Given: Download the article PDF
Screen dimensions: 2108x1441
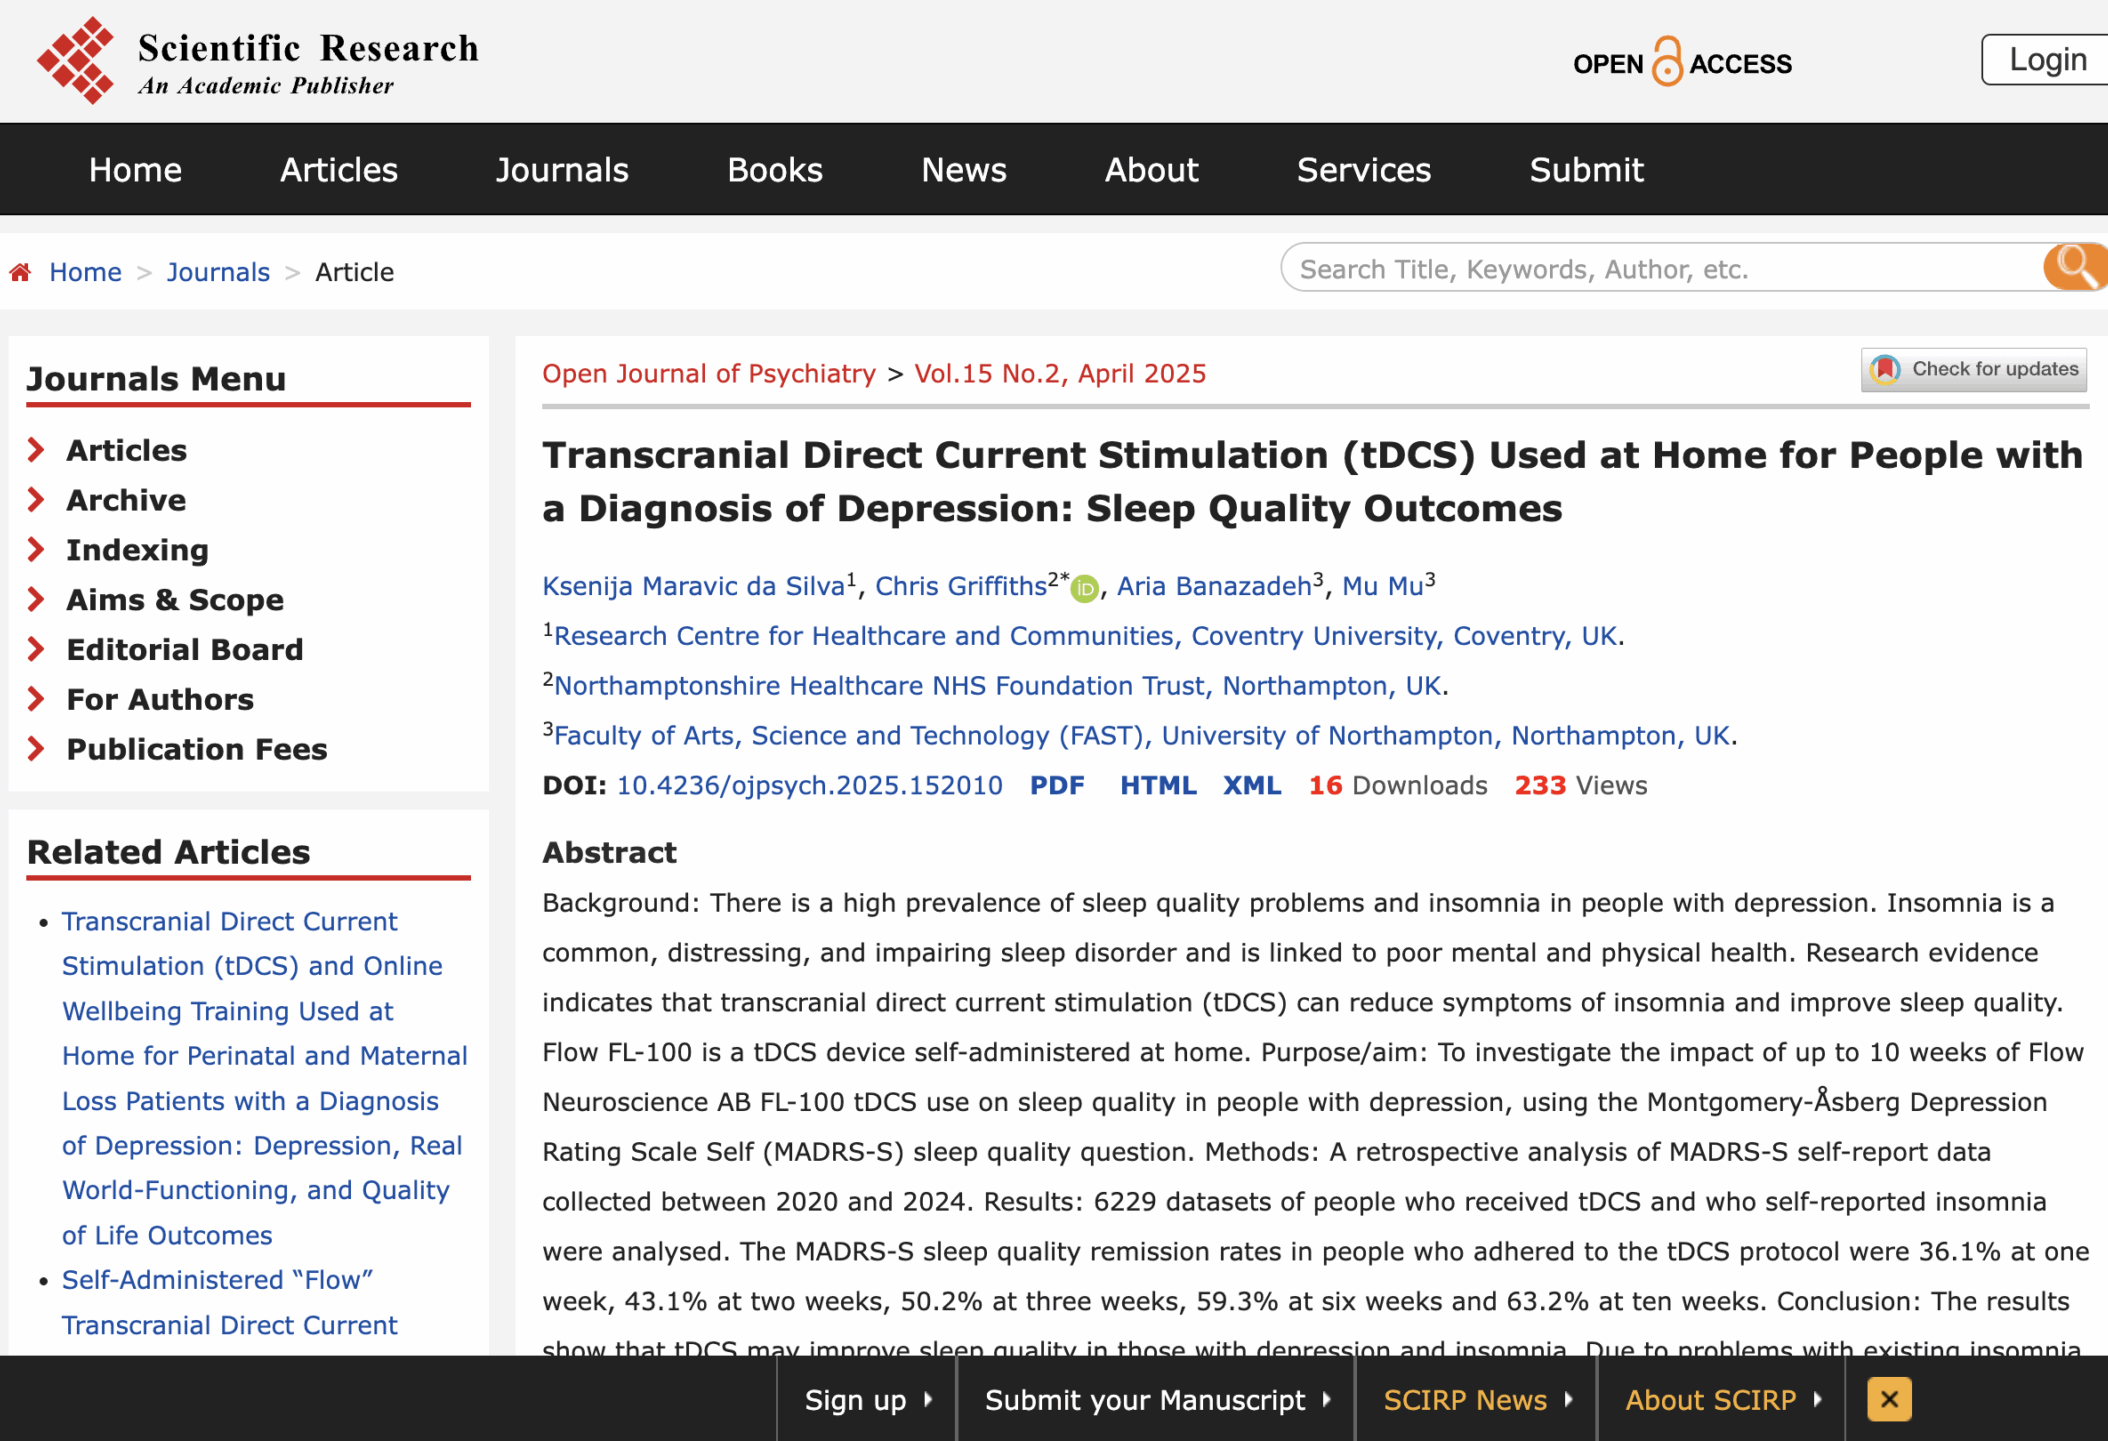Looking at the screenshot, I should point(1057,786).
